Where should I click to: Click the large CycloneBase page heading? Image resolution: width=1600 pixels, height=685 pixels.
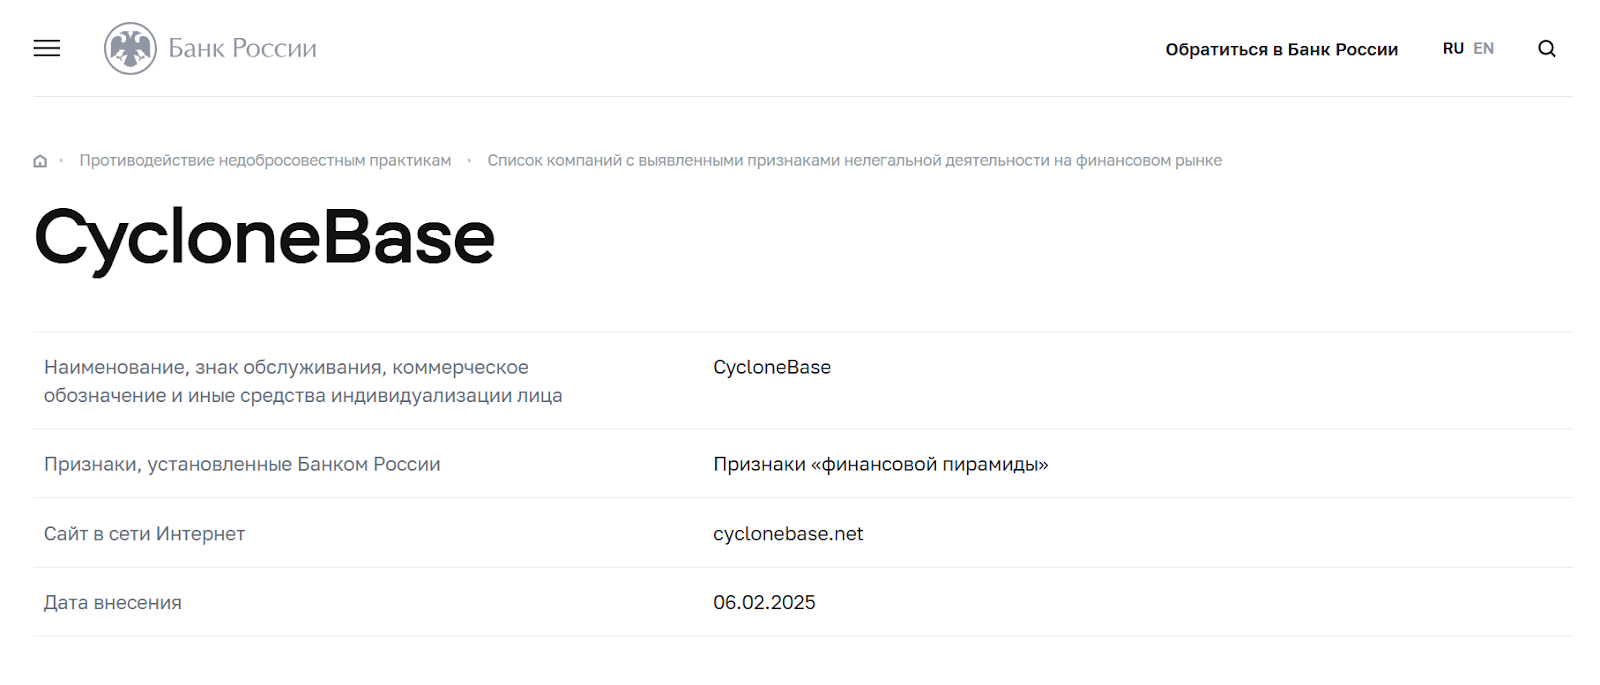coord(264,238)
